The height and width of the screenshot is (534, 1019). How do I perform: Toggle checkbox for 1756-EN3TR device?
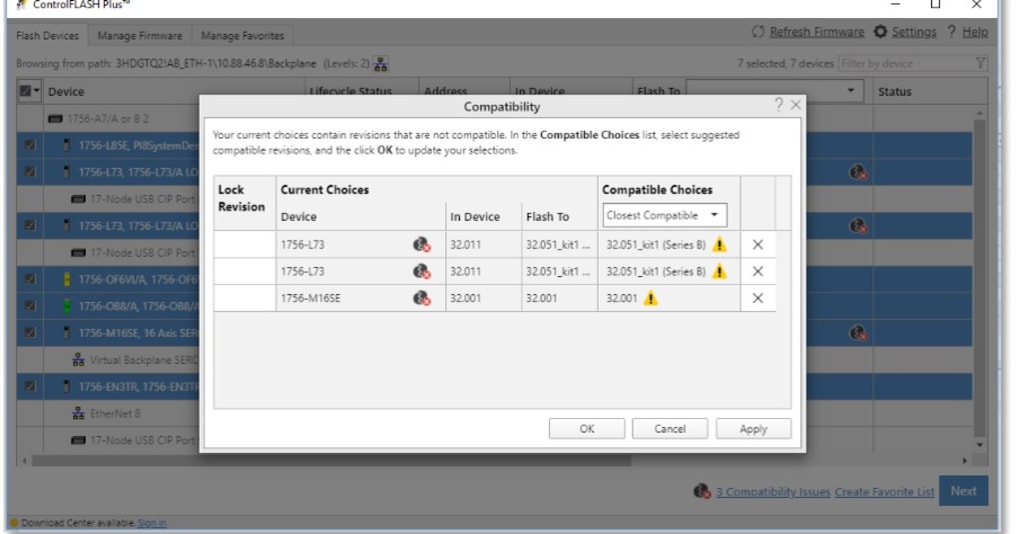click(30, 387)
